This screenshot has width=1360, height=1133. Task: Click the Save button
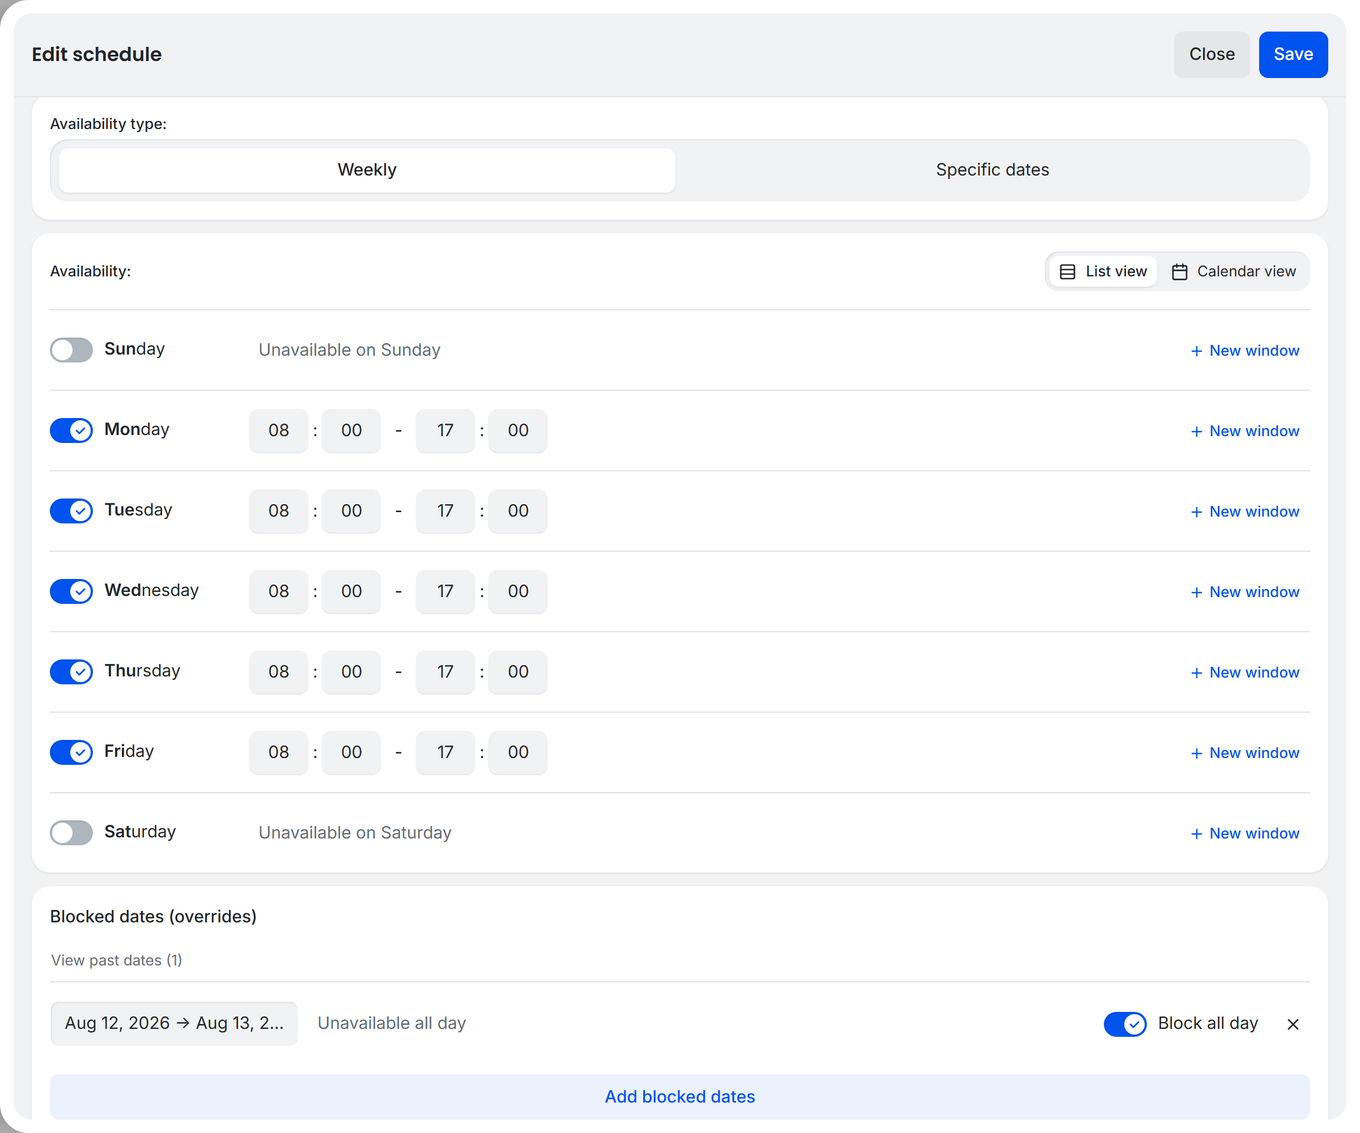coord(1293,54)
